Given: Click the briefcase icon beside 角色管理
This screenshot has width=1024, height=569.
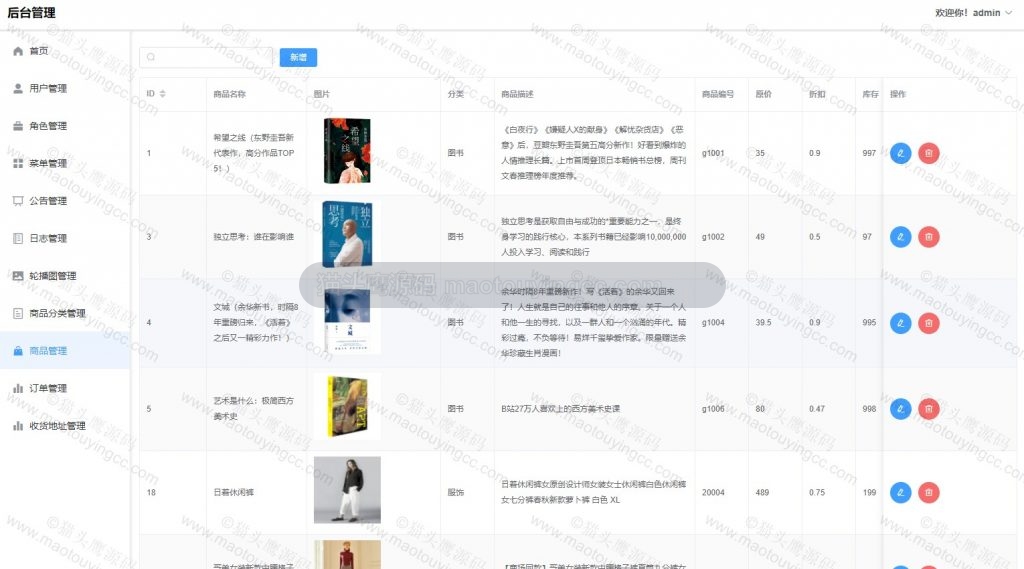Looking at the screenshot, I should point(18,126).
